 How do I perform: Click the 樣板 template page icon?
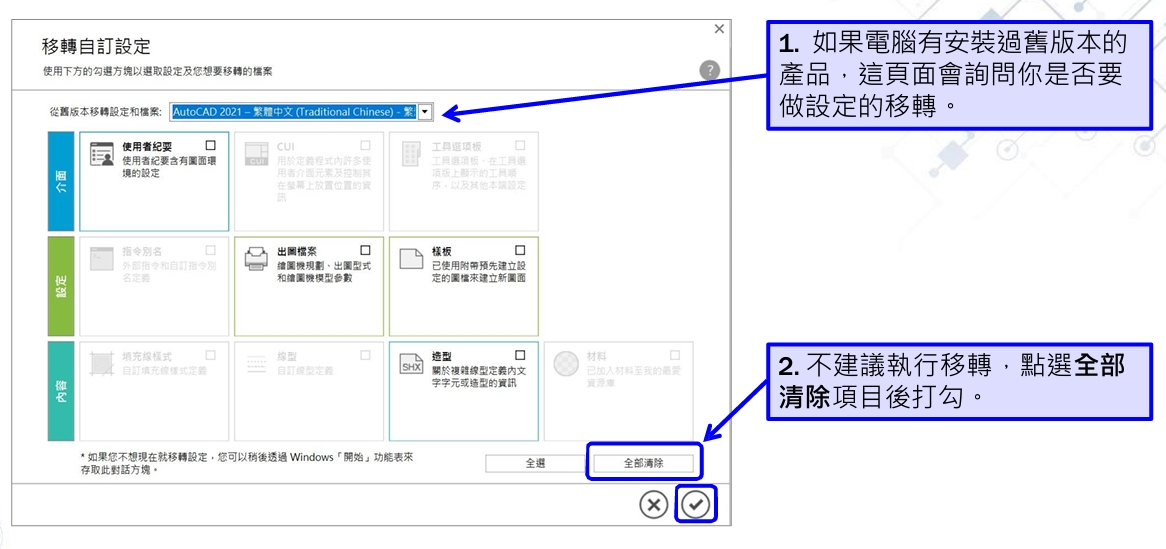(411, 259)
